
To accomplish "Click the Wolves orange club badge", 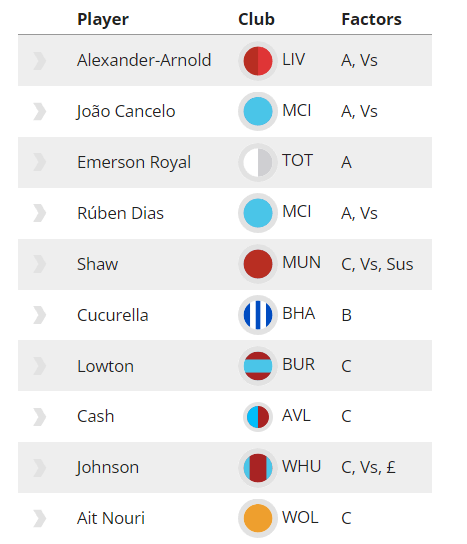I will [x=258, y=518].
